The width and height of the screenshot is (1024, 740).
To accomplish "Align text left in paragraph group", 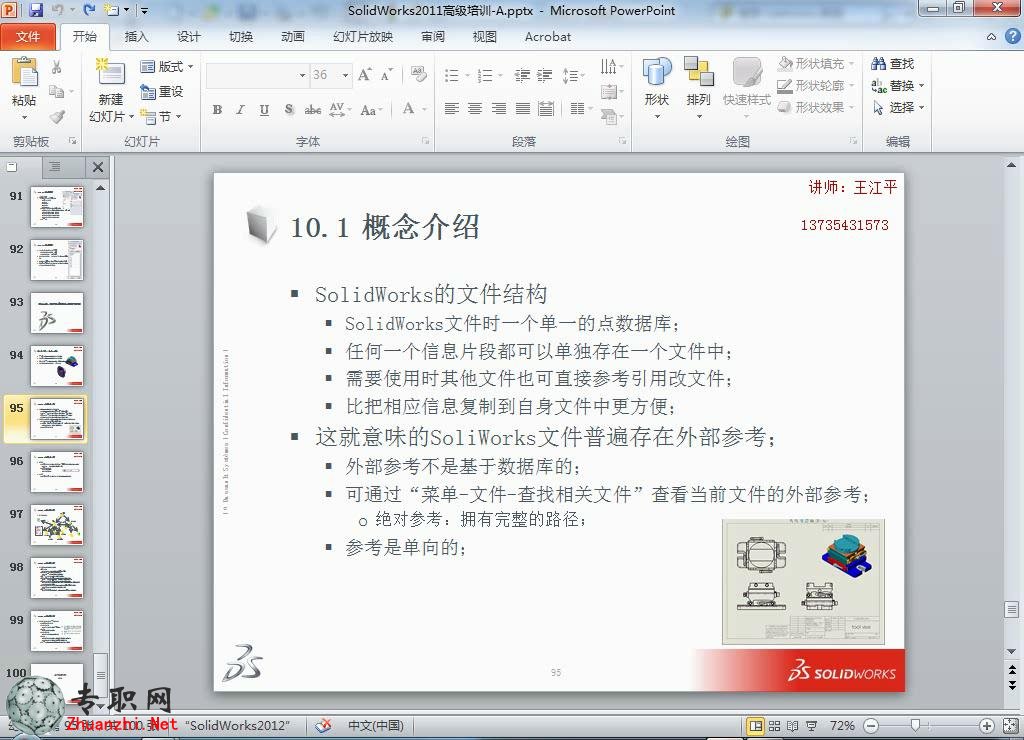I will (451, 108).
